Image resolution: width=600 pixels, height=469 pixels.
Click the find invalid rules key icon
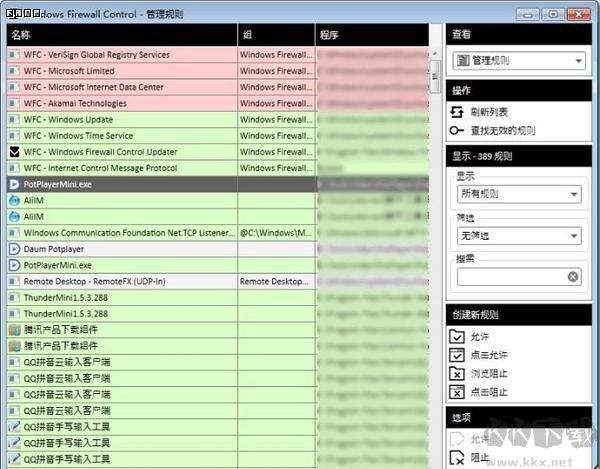point(457,130)
